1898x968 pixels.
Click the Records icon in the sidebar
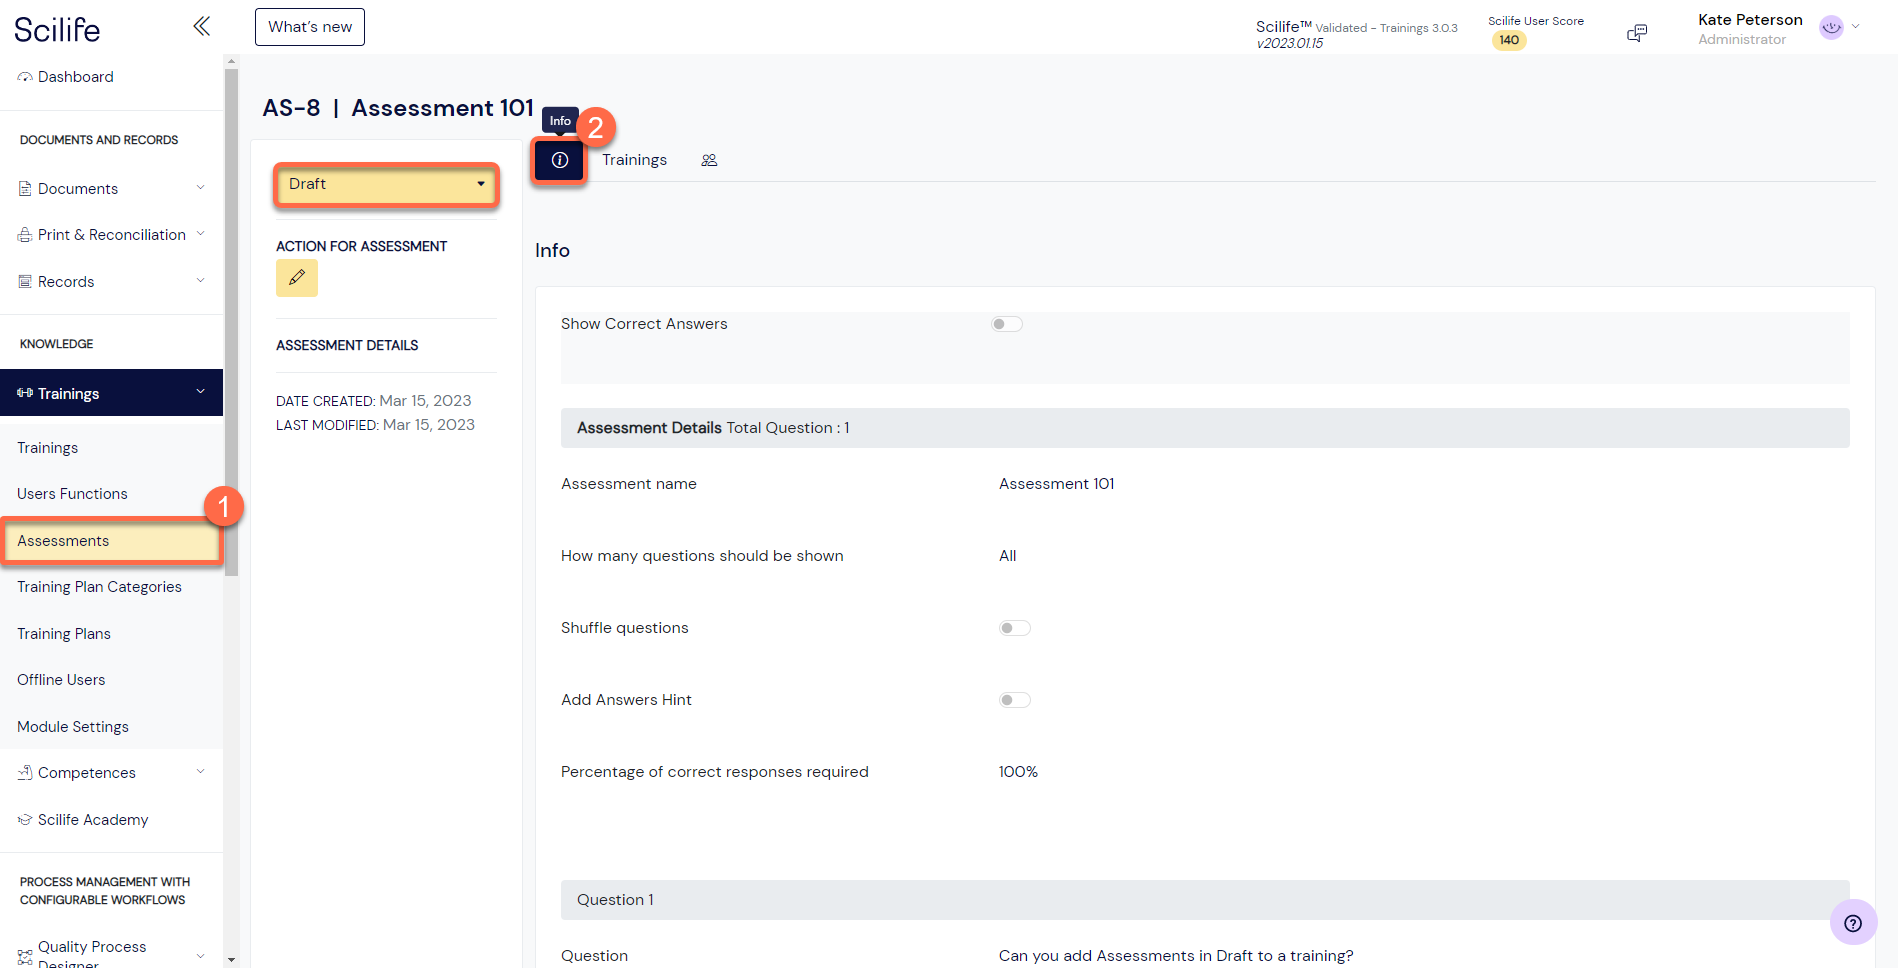[x=23, y=281]
